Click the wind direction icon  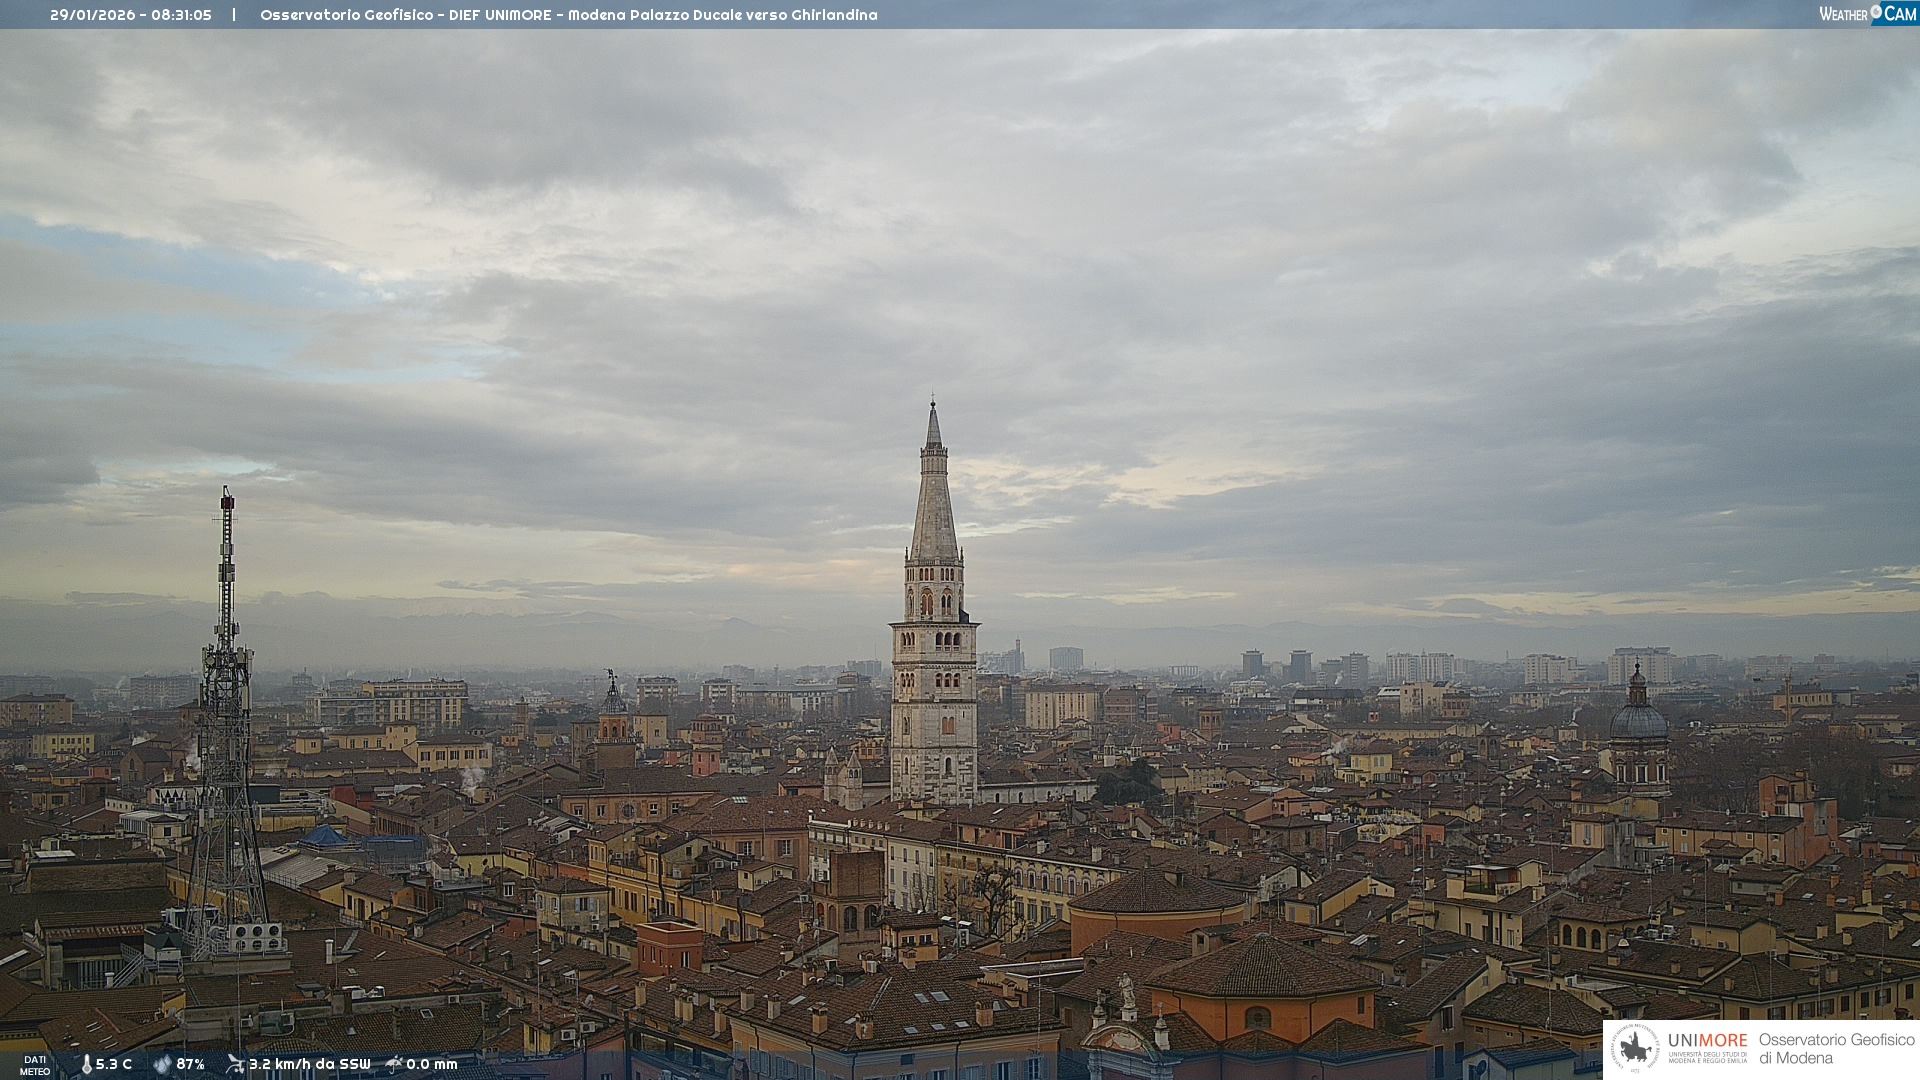click(x=235, y=1064)
